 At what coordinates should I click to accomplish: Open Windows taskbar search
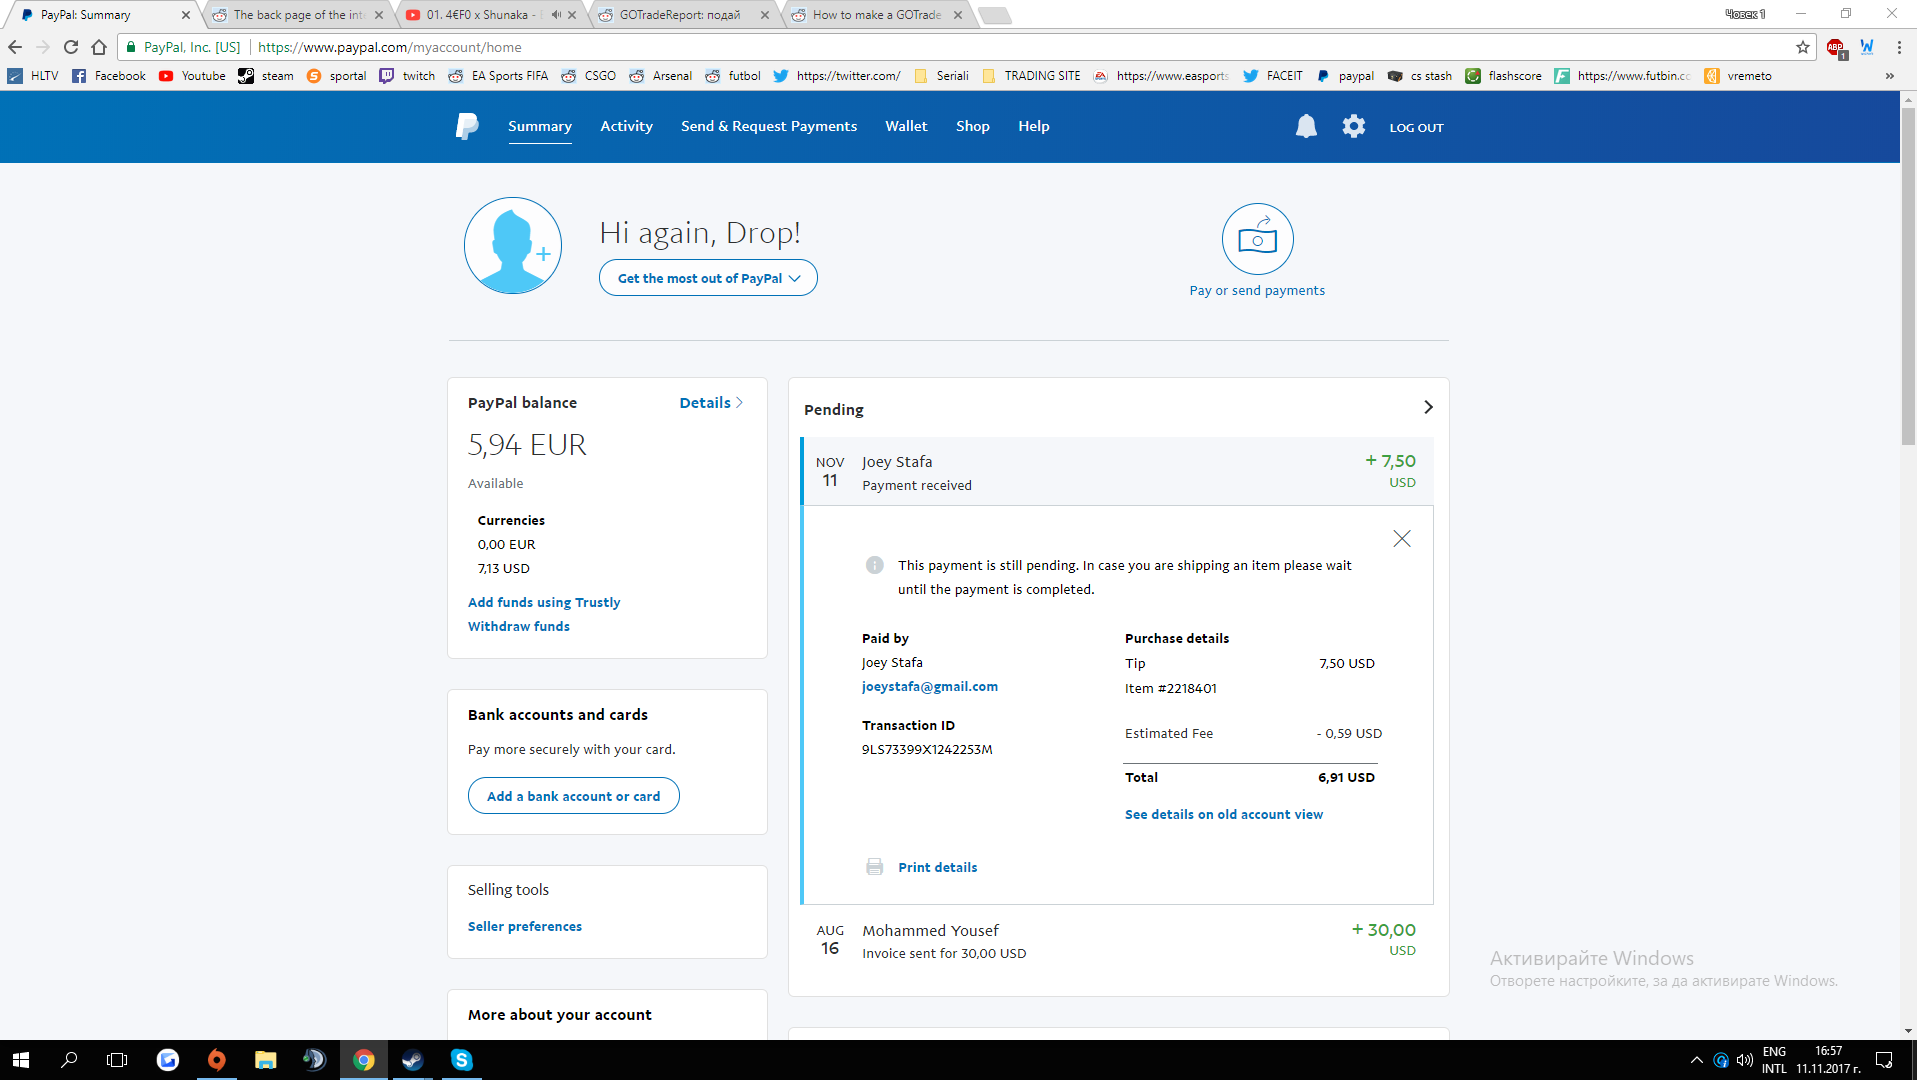69,1060
